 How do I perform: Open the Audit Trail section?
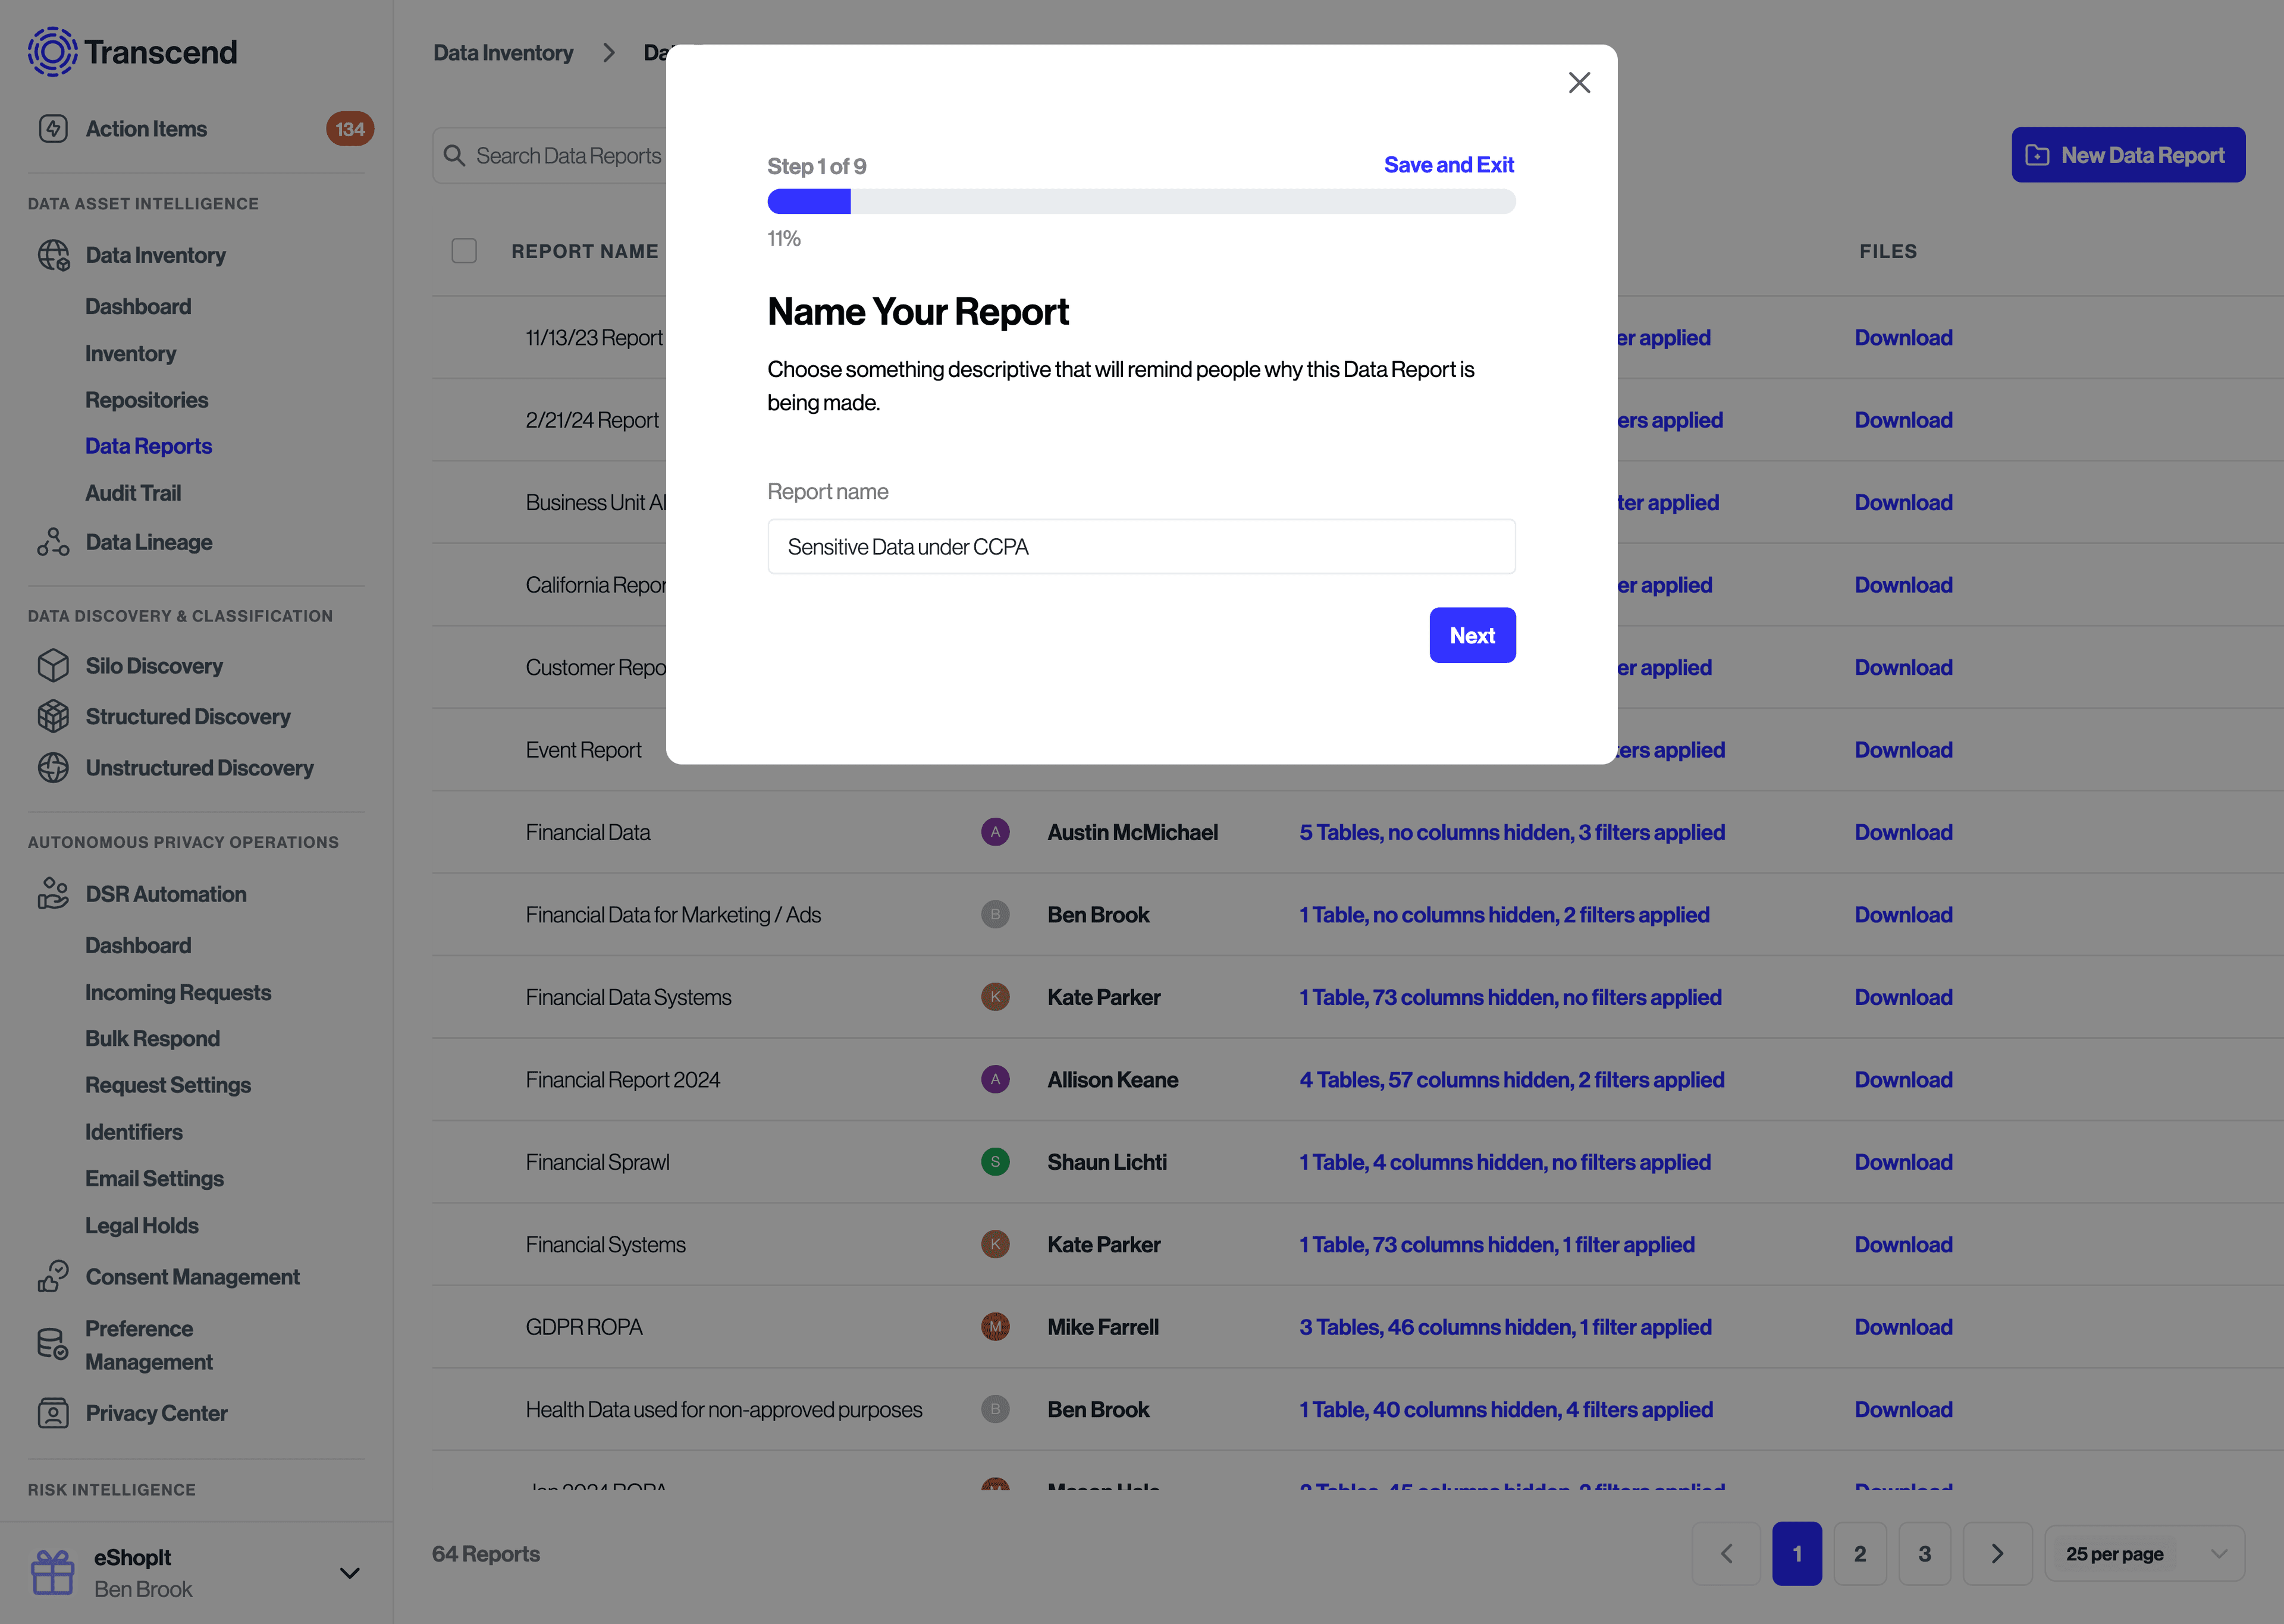133,492
